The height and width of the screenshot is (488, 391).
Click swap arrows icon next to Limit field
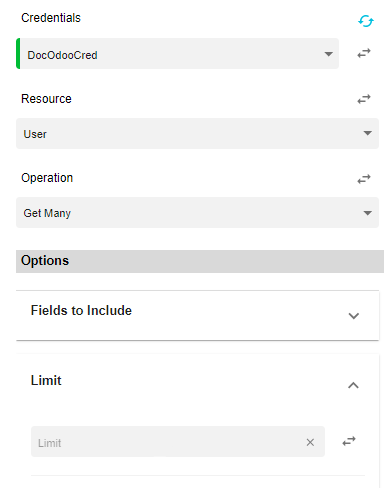[349, 441]
